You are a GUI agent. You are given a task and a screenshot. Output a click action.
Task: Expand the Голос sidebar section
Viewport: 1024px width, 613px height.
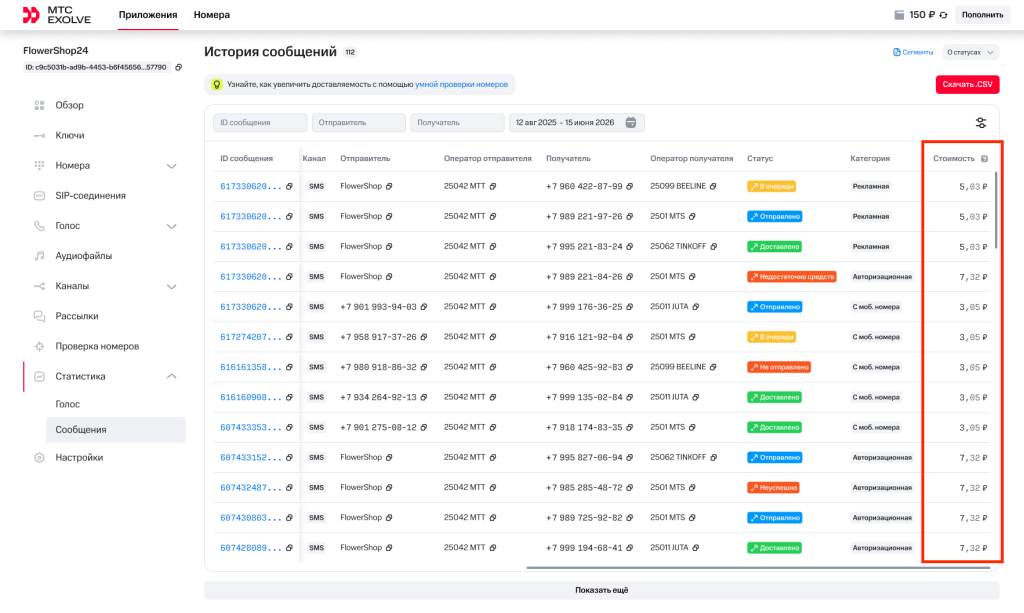point(171,226)
